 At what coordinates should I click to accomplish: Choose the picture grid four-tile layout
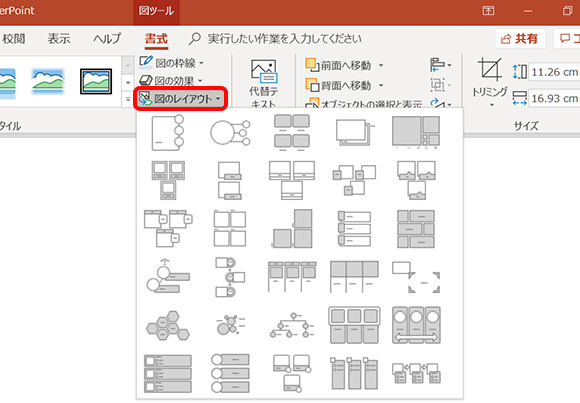[x=230, y=228]
